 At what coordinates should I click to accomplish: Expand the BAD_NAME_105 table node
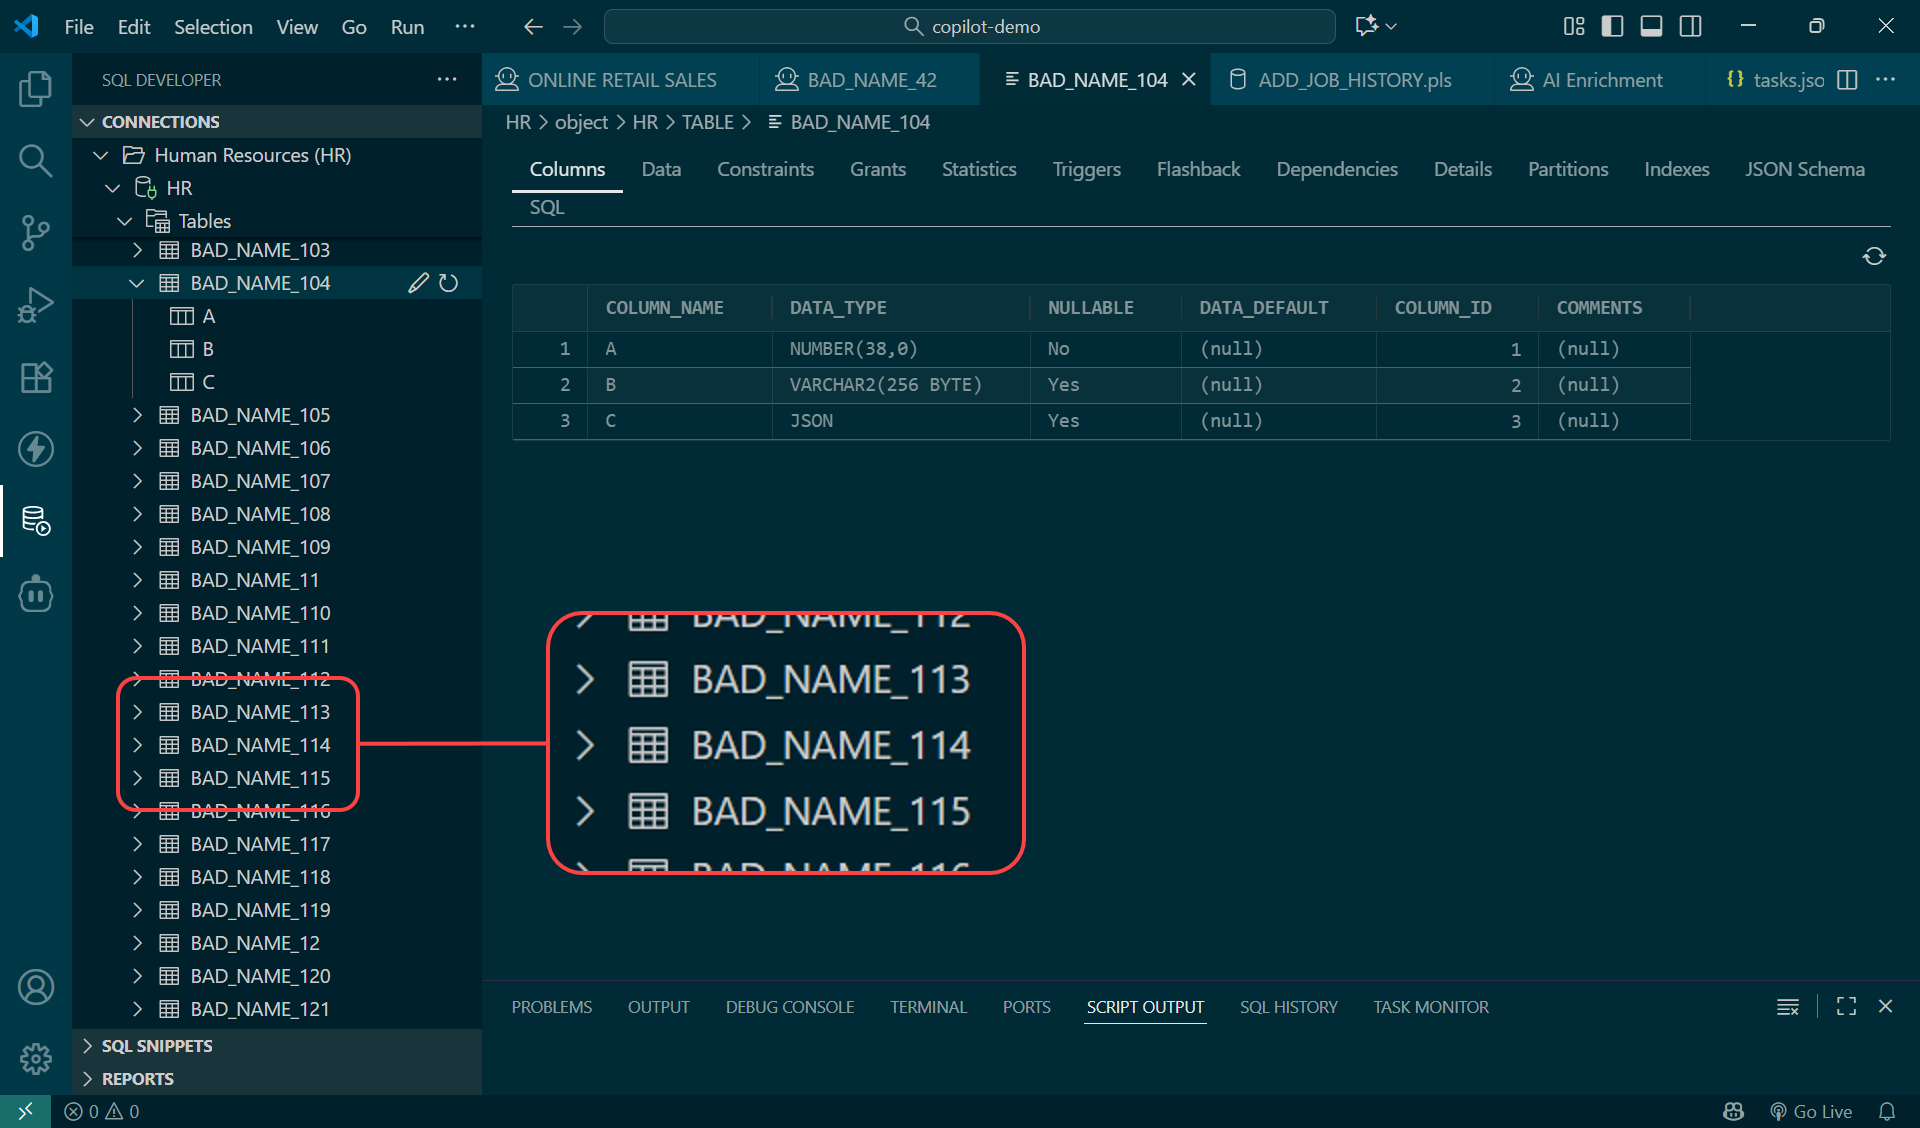pyautogui.click(x=138, y=415)
